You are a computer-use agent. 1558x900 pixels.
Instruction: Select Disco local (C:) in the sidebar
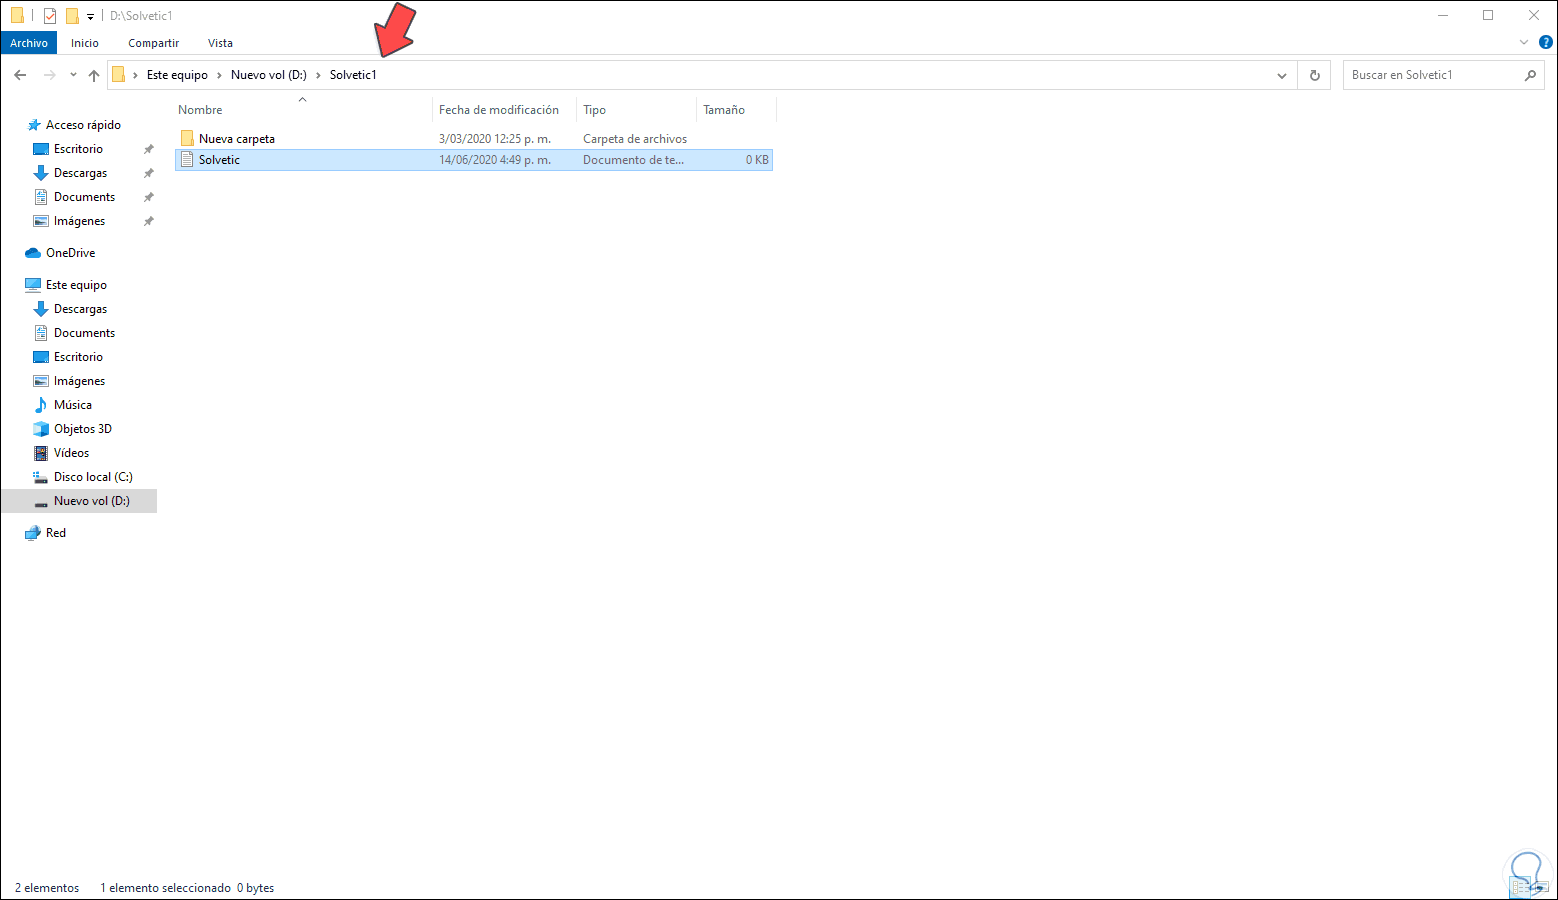94,476
